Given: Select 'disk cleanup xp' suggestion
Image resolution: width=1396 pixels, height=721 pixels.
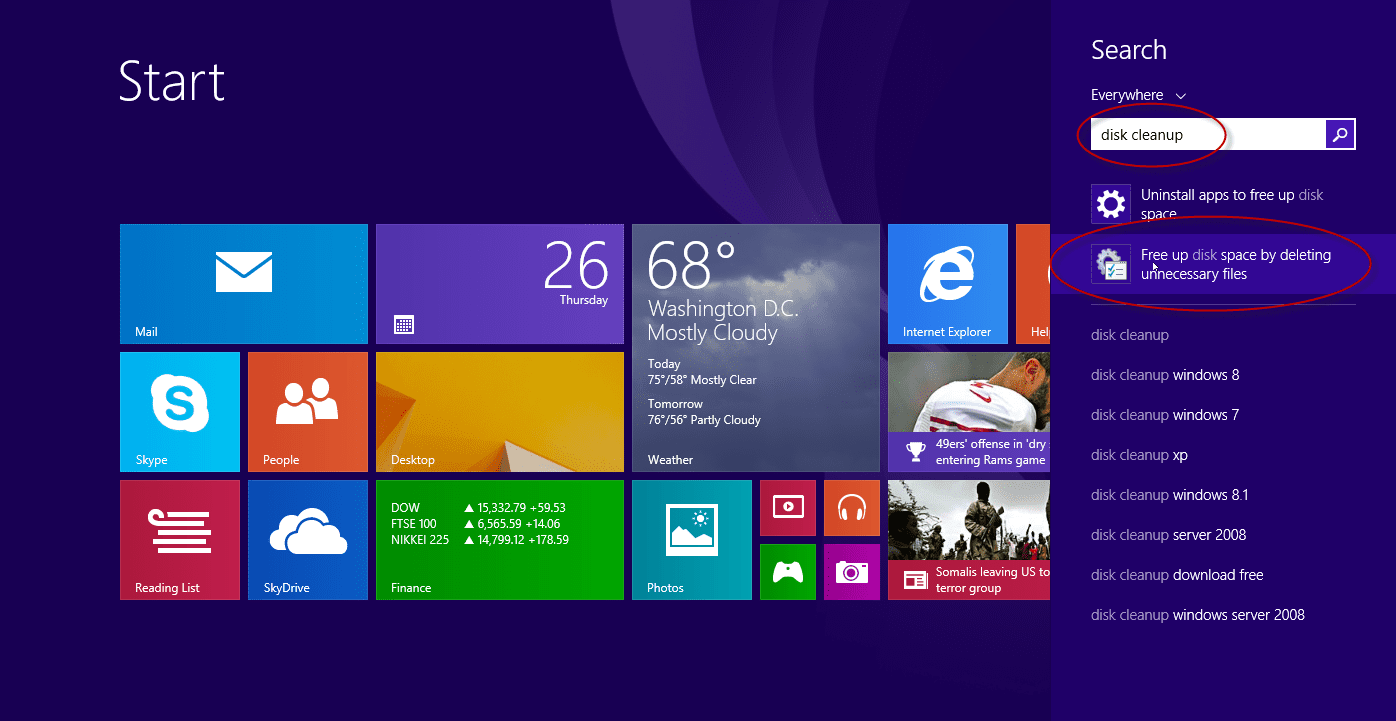Looking at the screenshot, I should click(x=1139, y=455).
